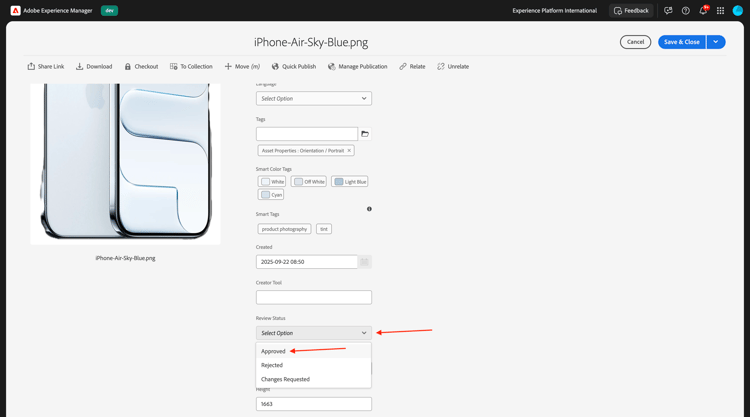Remove the Orientation / Portrait tag
Screen dimensions: 750x417
point(349,151)
